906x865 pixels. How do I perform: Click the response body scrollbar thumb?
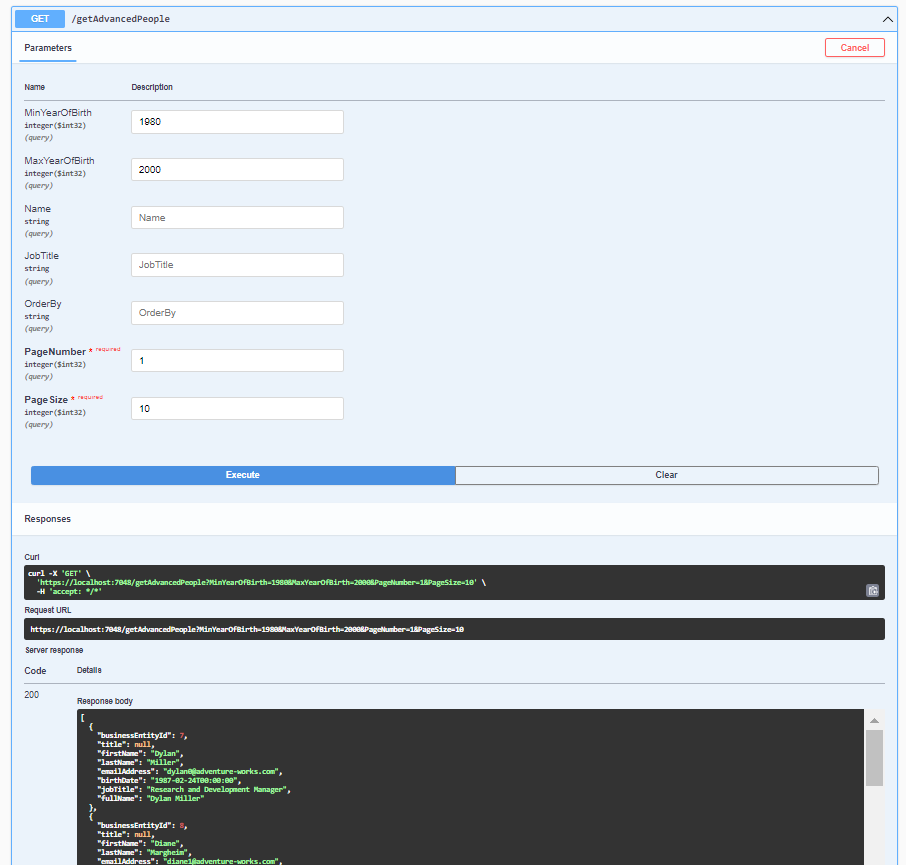coord(874,758)
